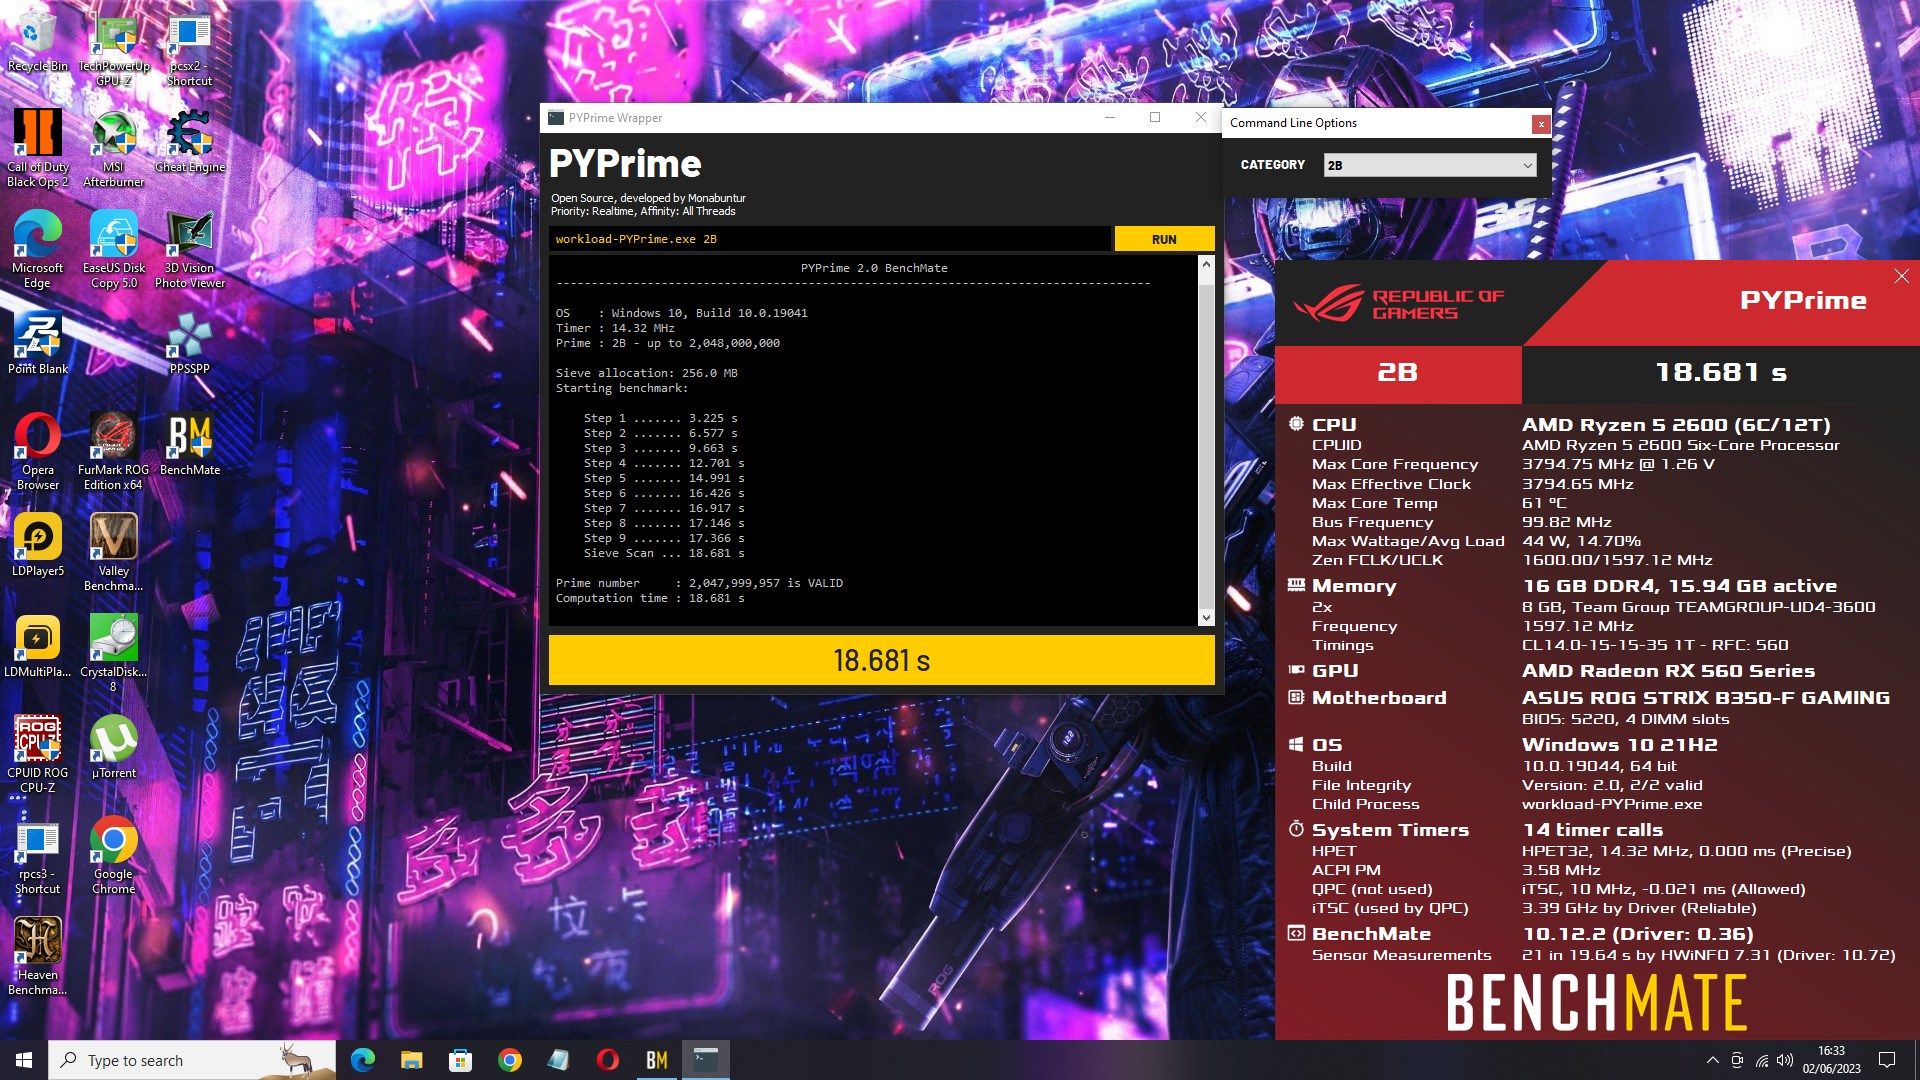
Task: Click scrollbar down arrow in PYPrime output
Action: [x=1206, y=618]
